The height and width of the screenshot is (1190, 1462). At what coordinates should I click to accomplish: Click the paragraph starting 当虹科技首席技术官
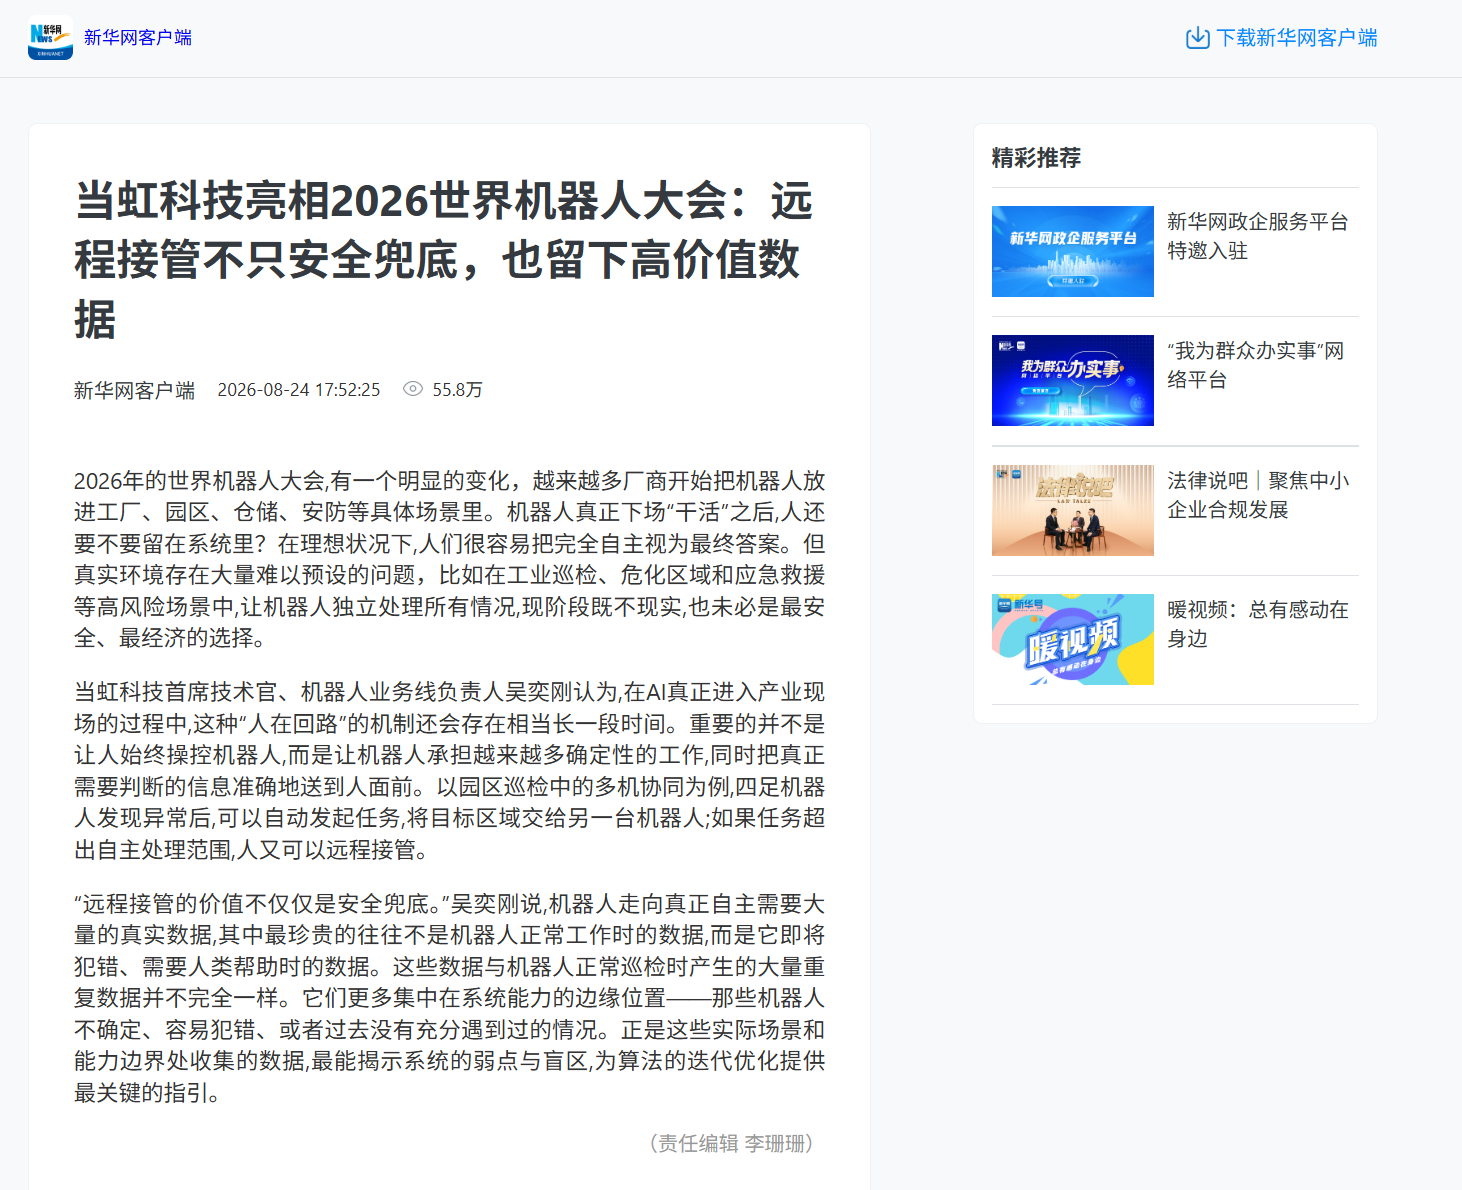click(x=450, y=771)
